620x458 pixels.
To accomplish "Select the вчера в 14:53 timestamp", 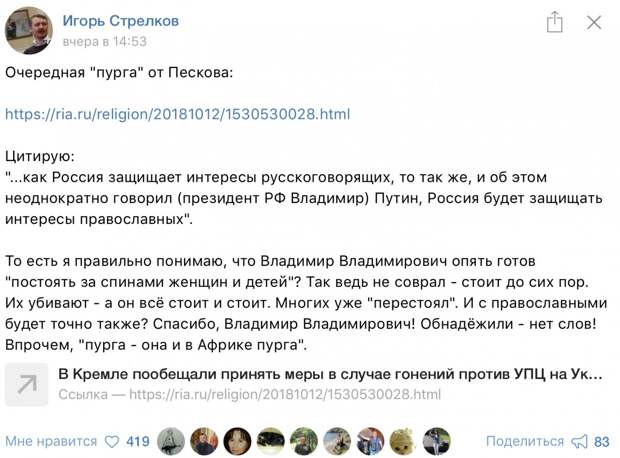I will point(104,42).
